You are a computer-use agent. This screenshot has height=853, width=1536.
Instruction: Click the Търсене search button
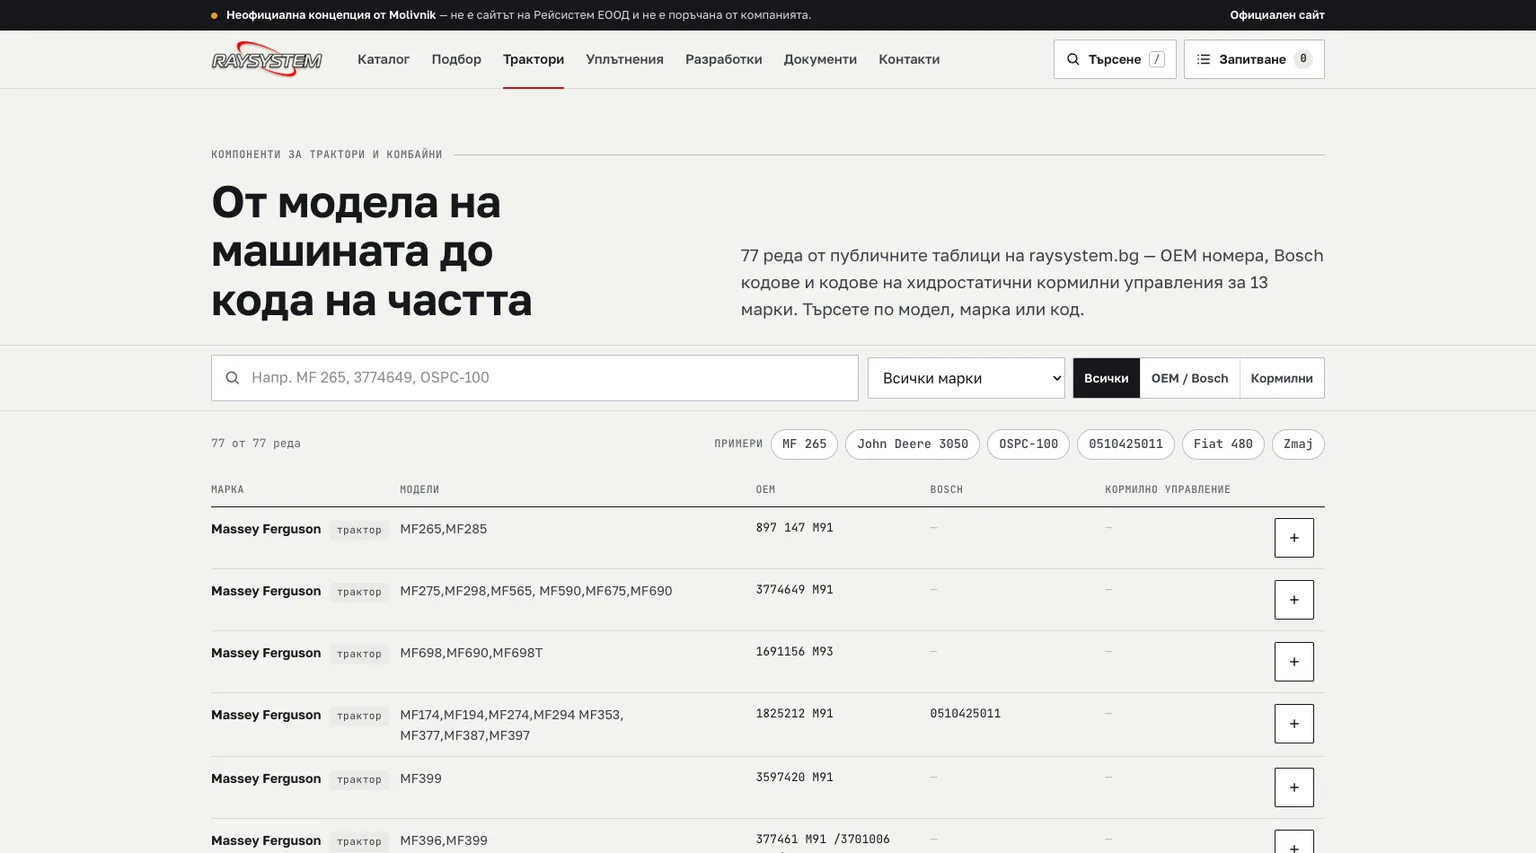pyautogui.click(x=1115, y=59)
